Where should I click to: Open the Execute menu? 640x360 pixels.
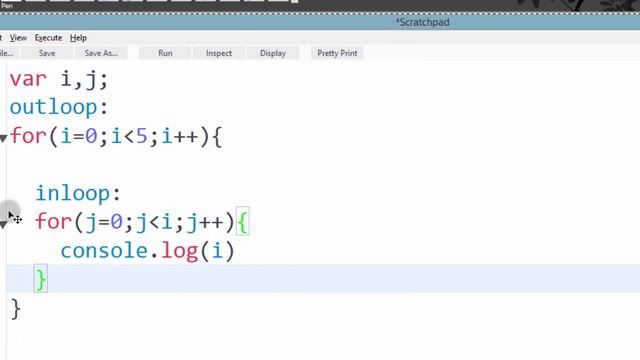click(x=48, y=38)
